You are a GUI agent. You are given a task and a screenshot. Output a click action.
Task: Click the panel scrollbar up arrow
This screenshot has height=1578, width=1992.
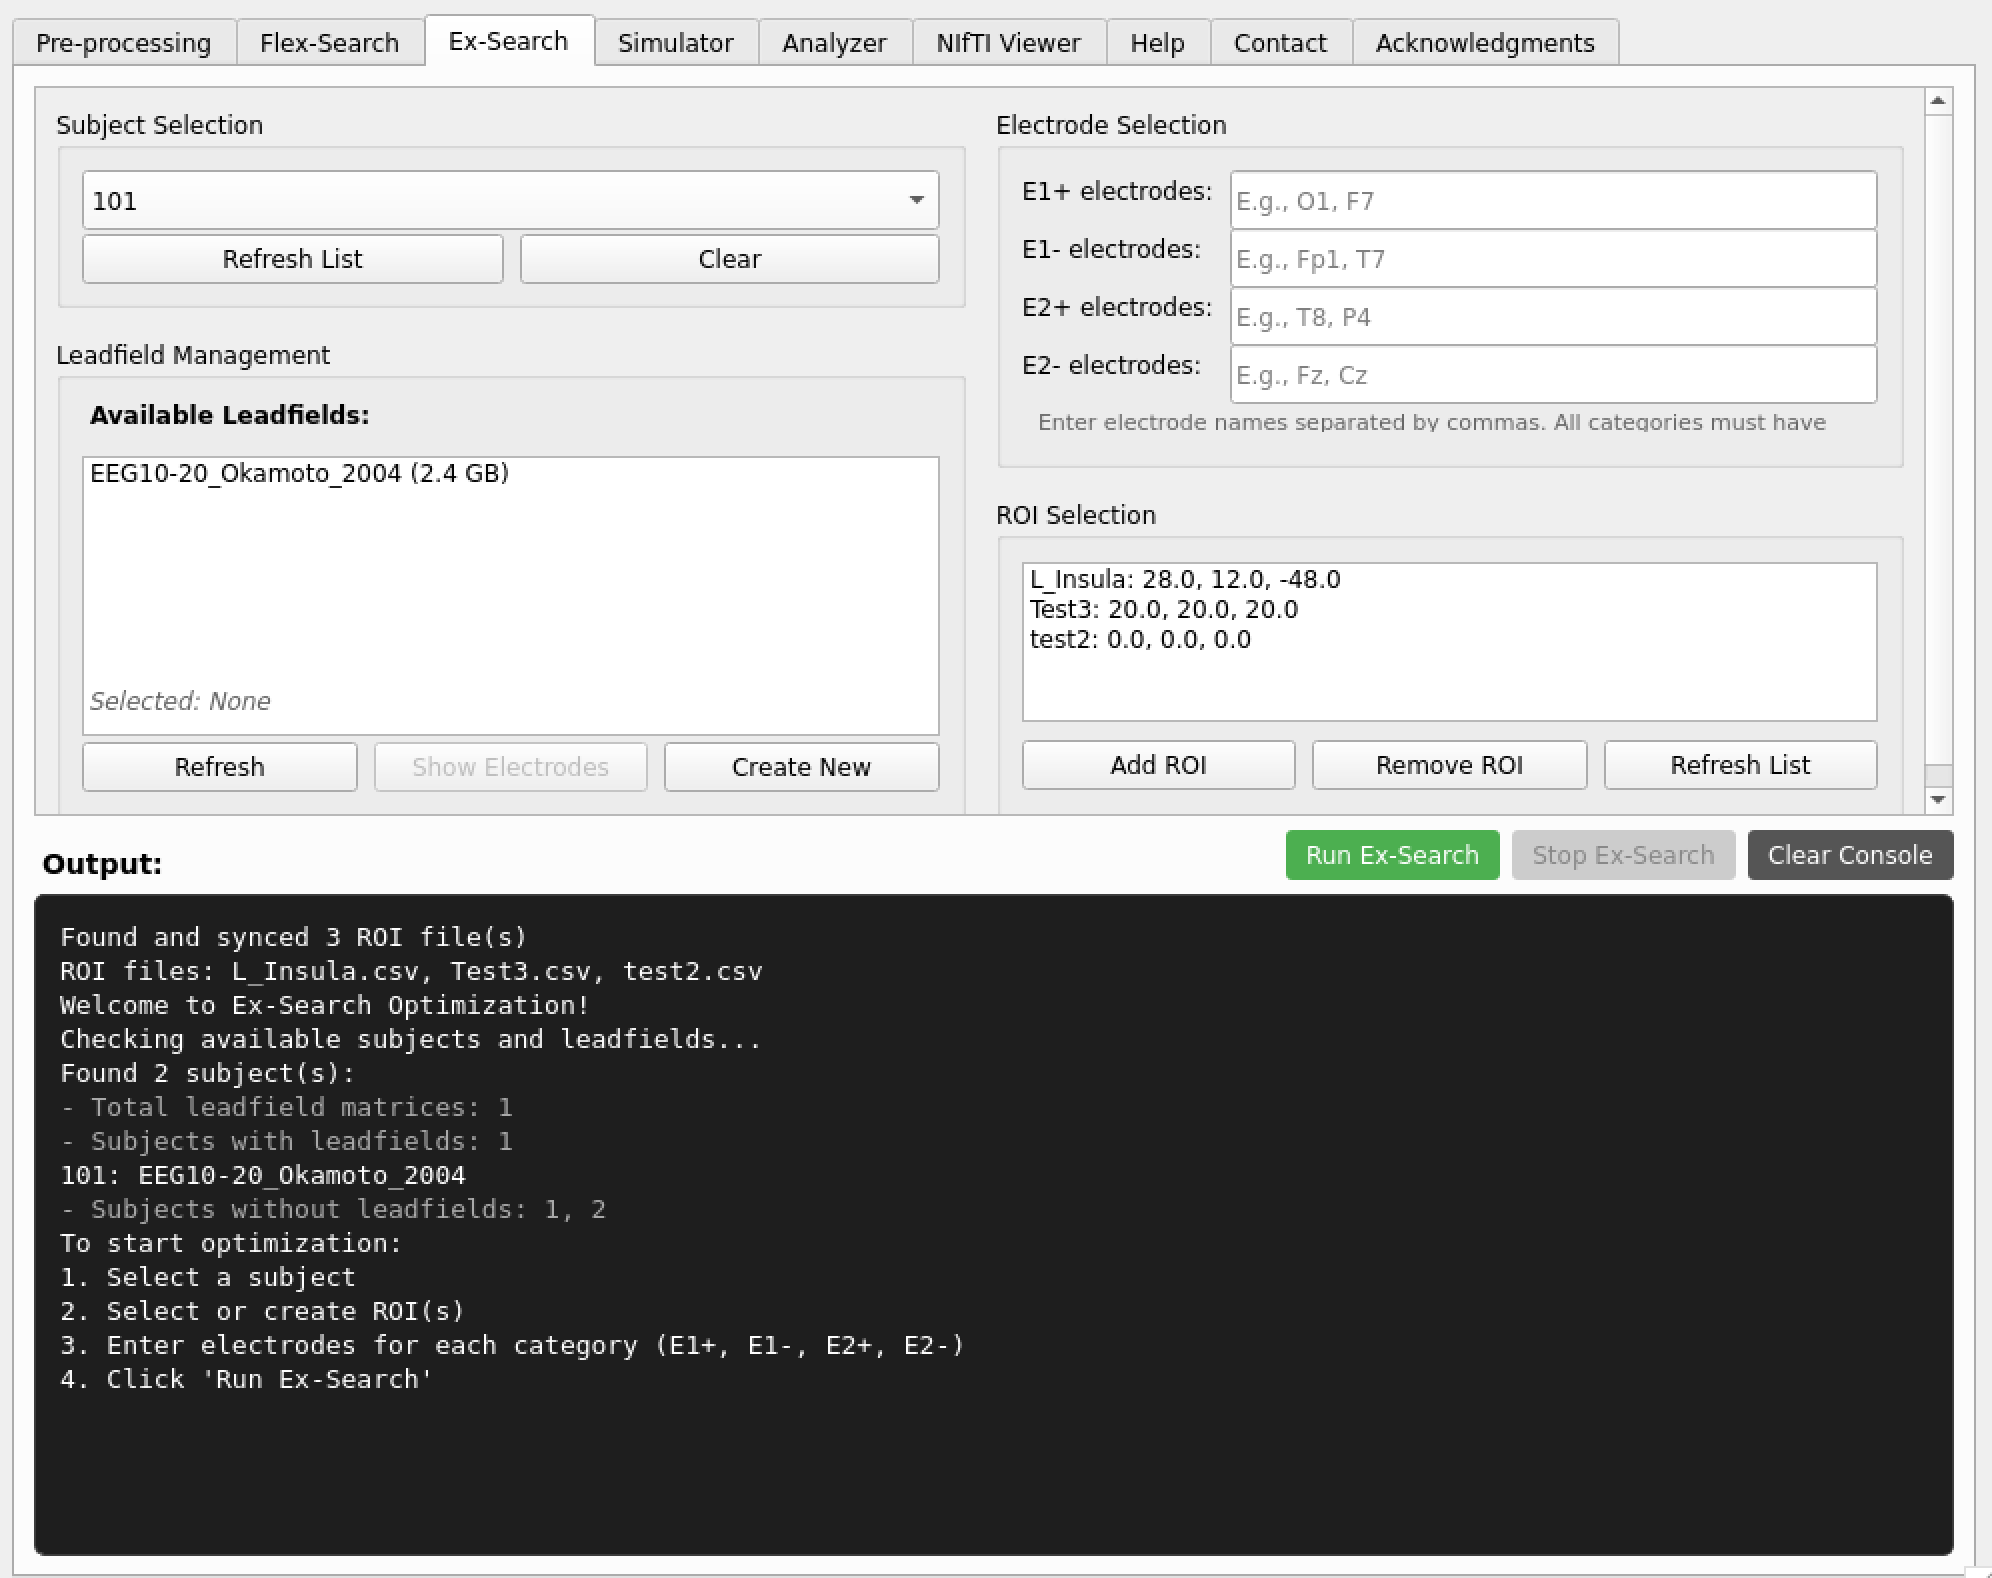tap(1938, 100)
